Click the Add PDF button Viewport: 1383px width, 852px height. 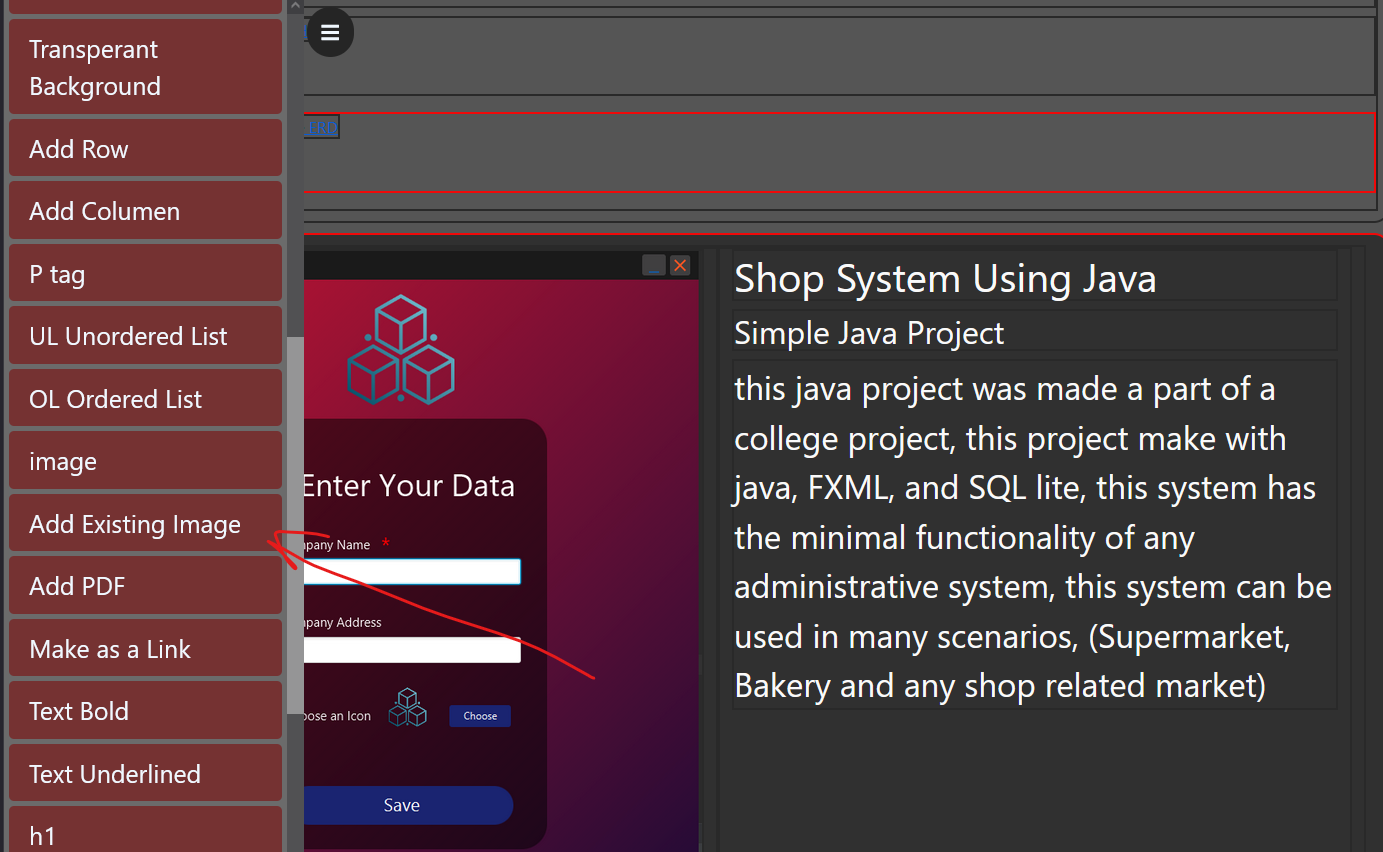coord(145,586)
